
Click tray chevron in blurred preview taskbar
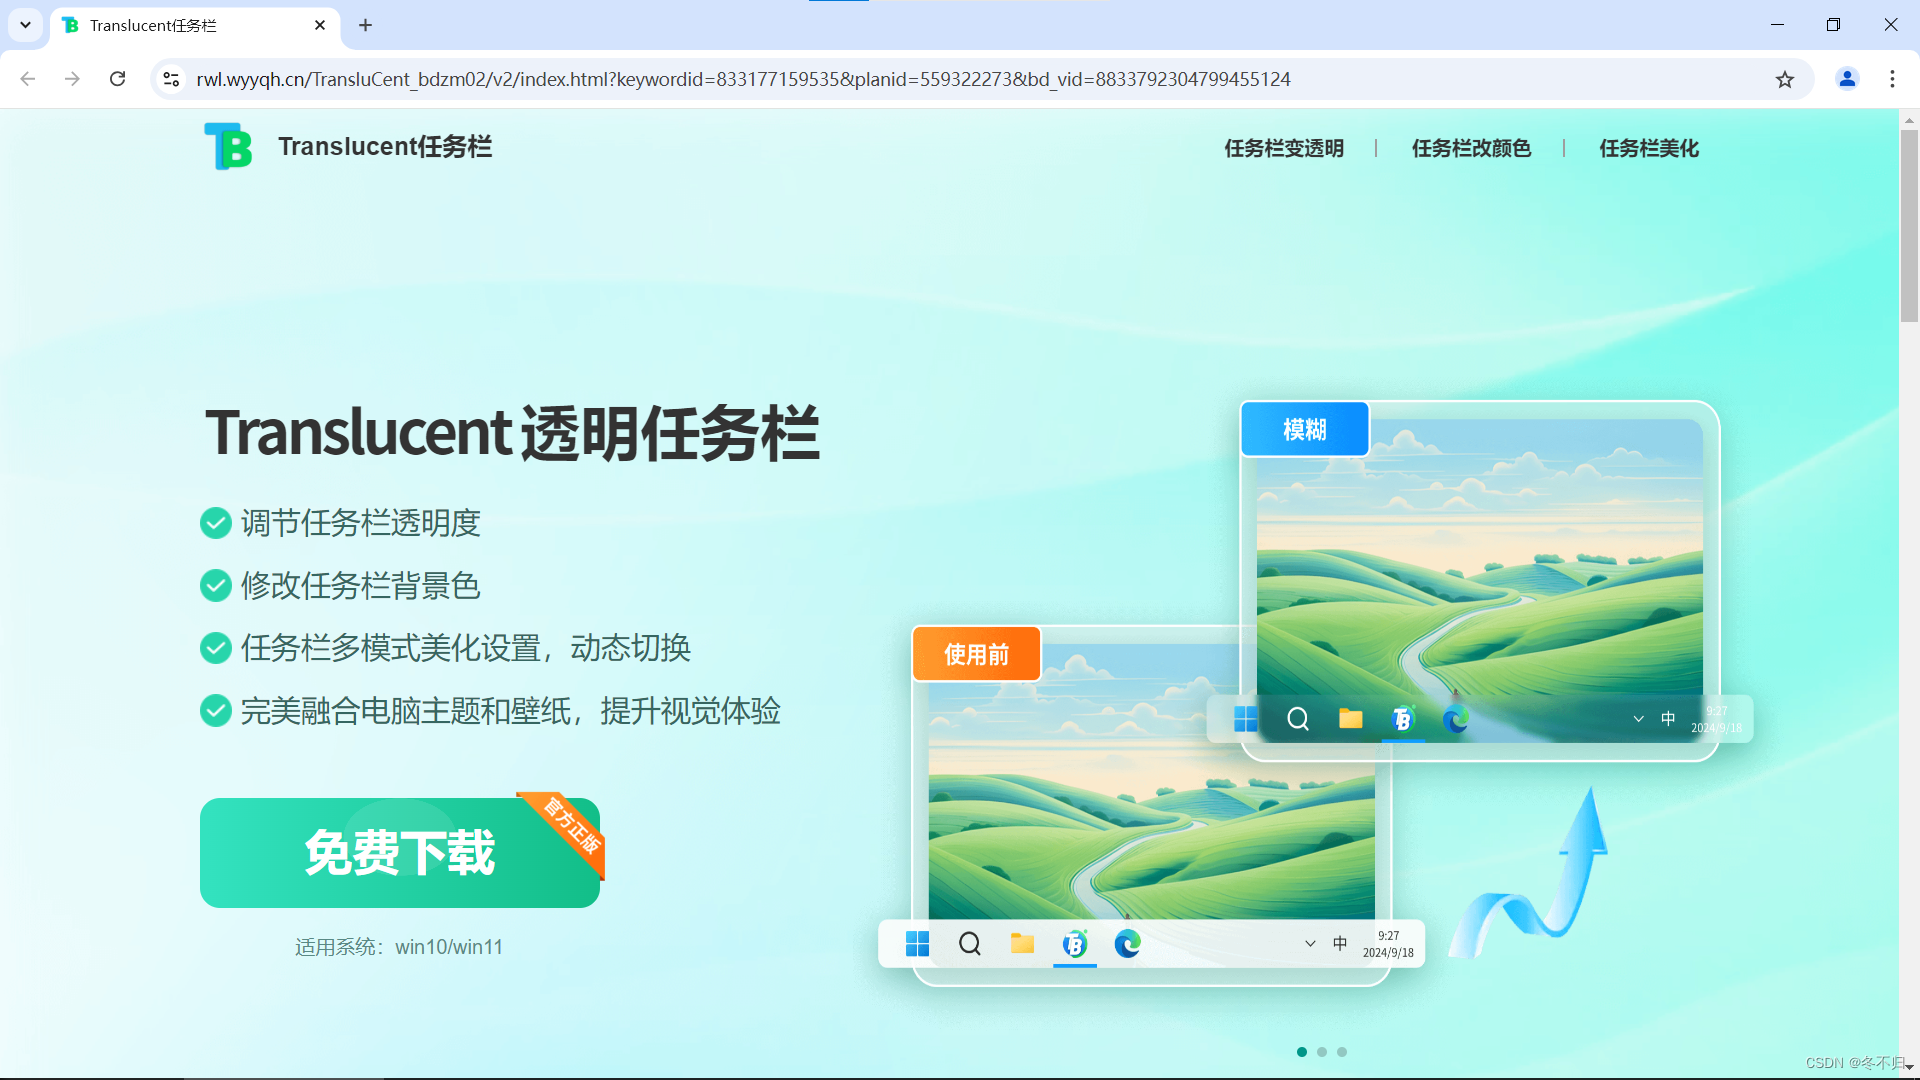tap(1638, 719)
